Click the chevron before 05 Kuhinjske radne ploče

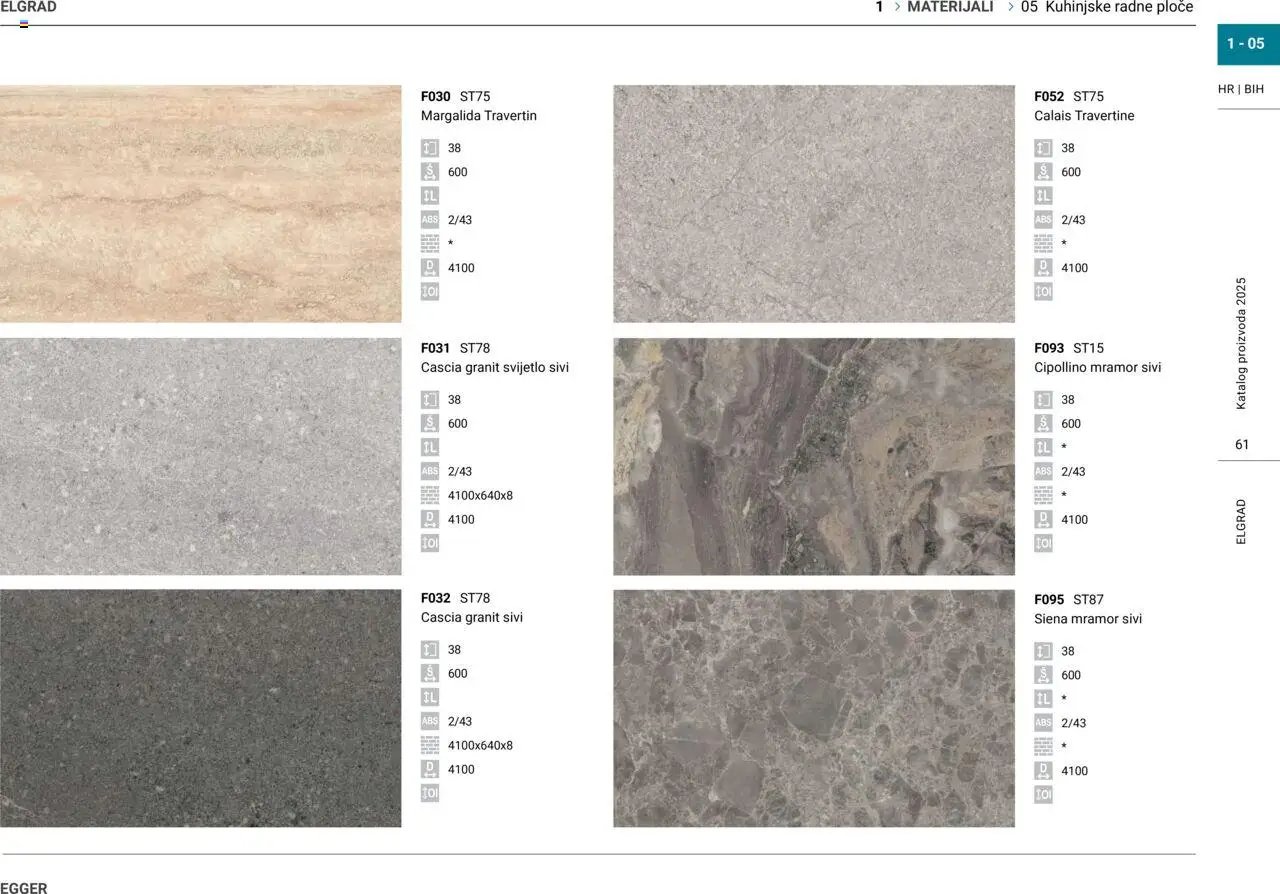pyautogui.click(x=1011, y=7)
